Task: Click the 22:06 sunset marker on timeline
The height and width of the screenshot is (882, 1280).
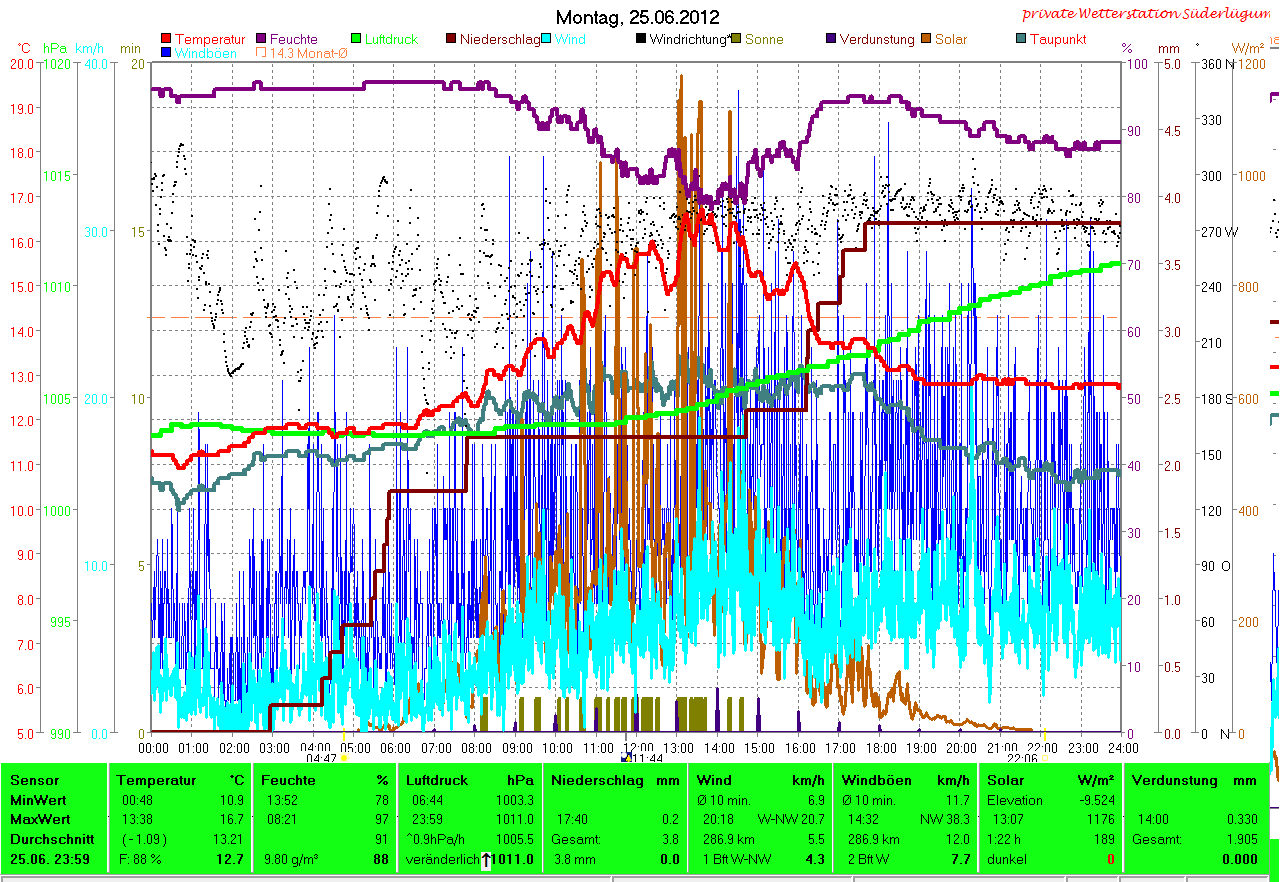Action: [1044, 758]
